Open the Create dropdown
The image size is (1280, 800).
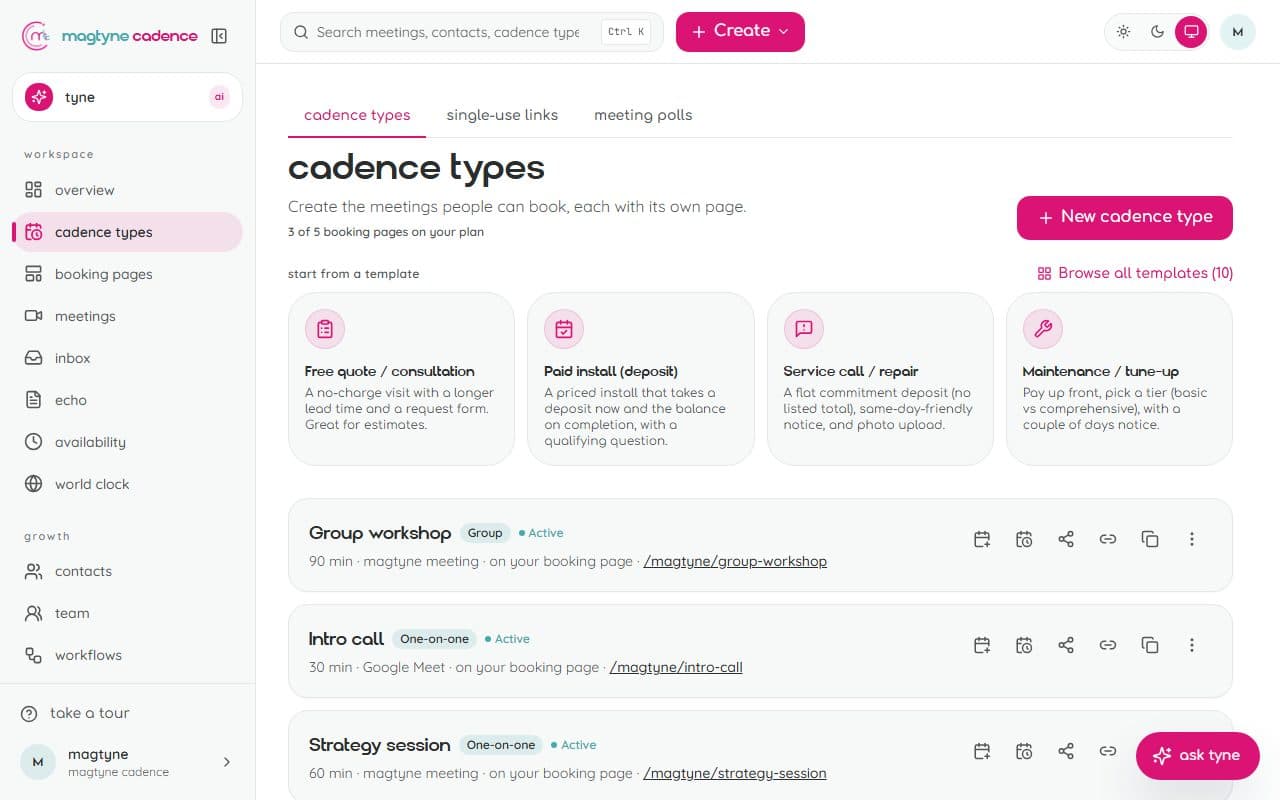740,31
